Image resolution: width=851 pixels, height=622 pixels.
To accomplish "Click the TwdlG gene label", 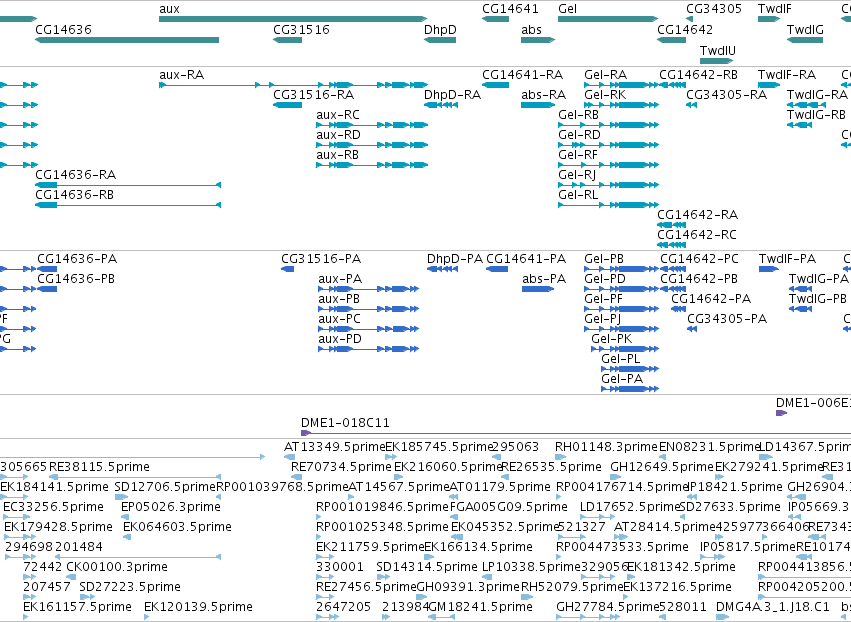I will point(805,29).
